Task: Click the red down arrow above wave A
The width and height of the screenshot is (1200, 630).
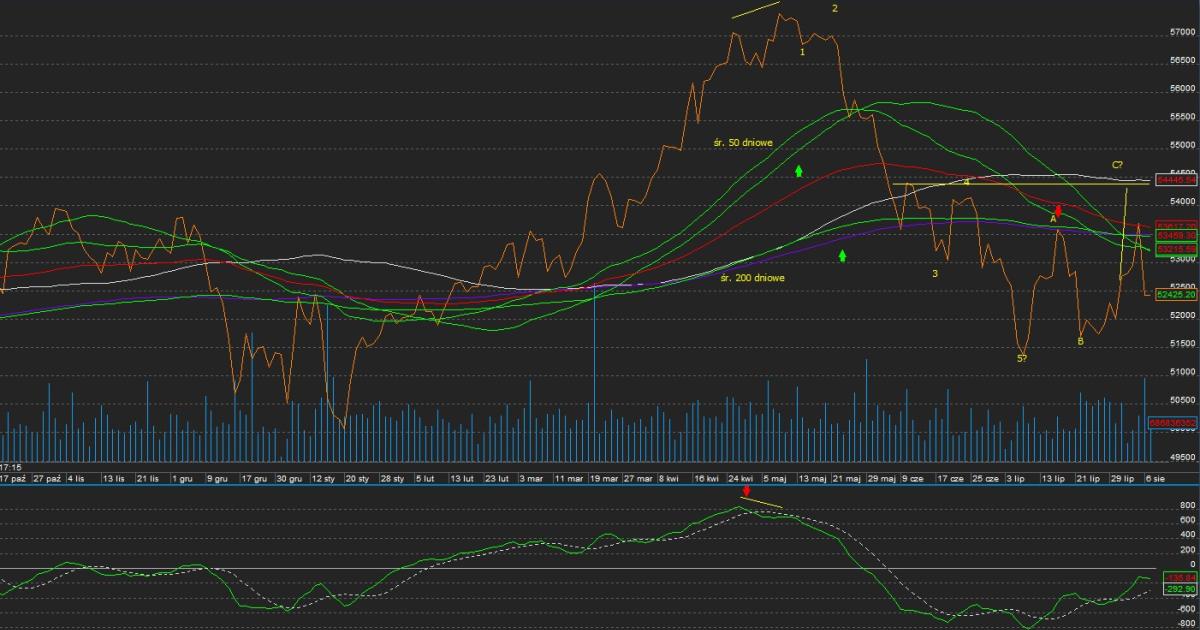Action: pyautogui.click(x=1058, y=210)
